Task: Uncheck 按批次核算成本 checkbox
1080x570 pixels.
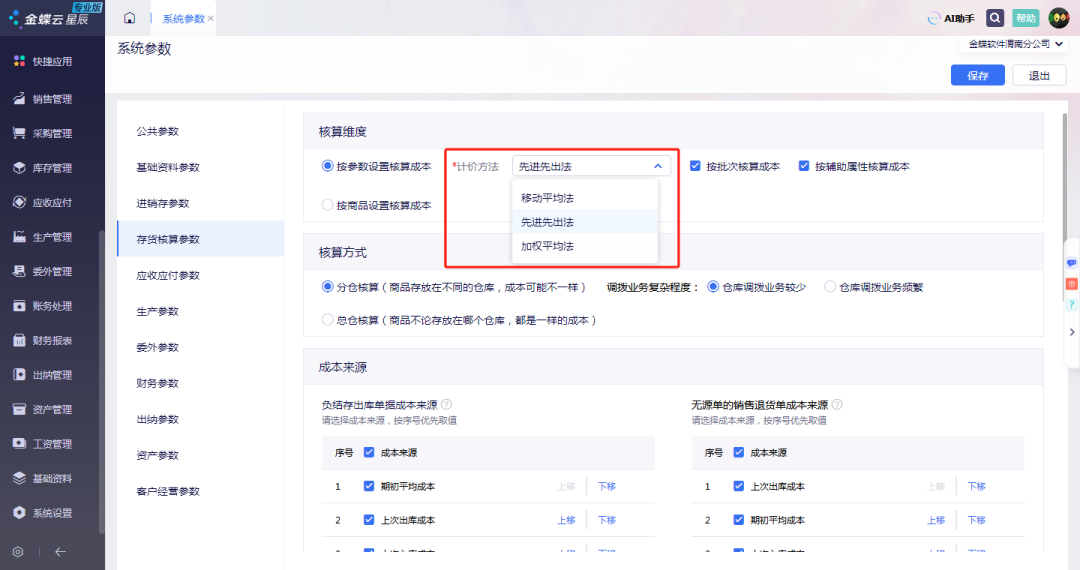Action: pos(696,166)
